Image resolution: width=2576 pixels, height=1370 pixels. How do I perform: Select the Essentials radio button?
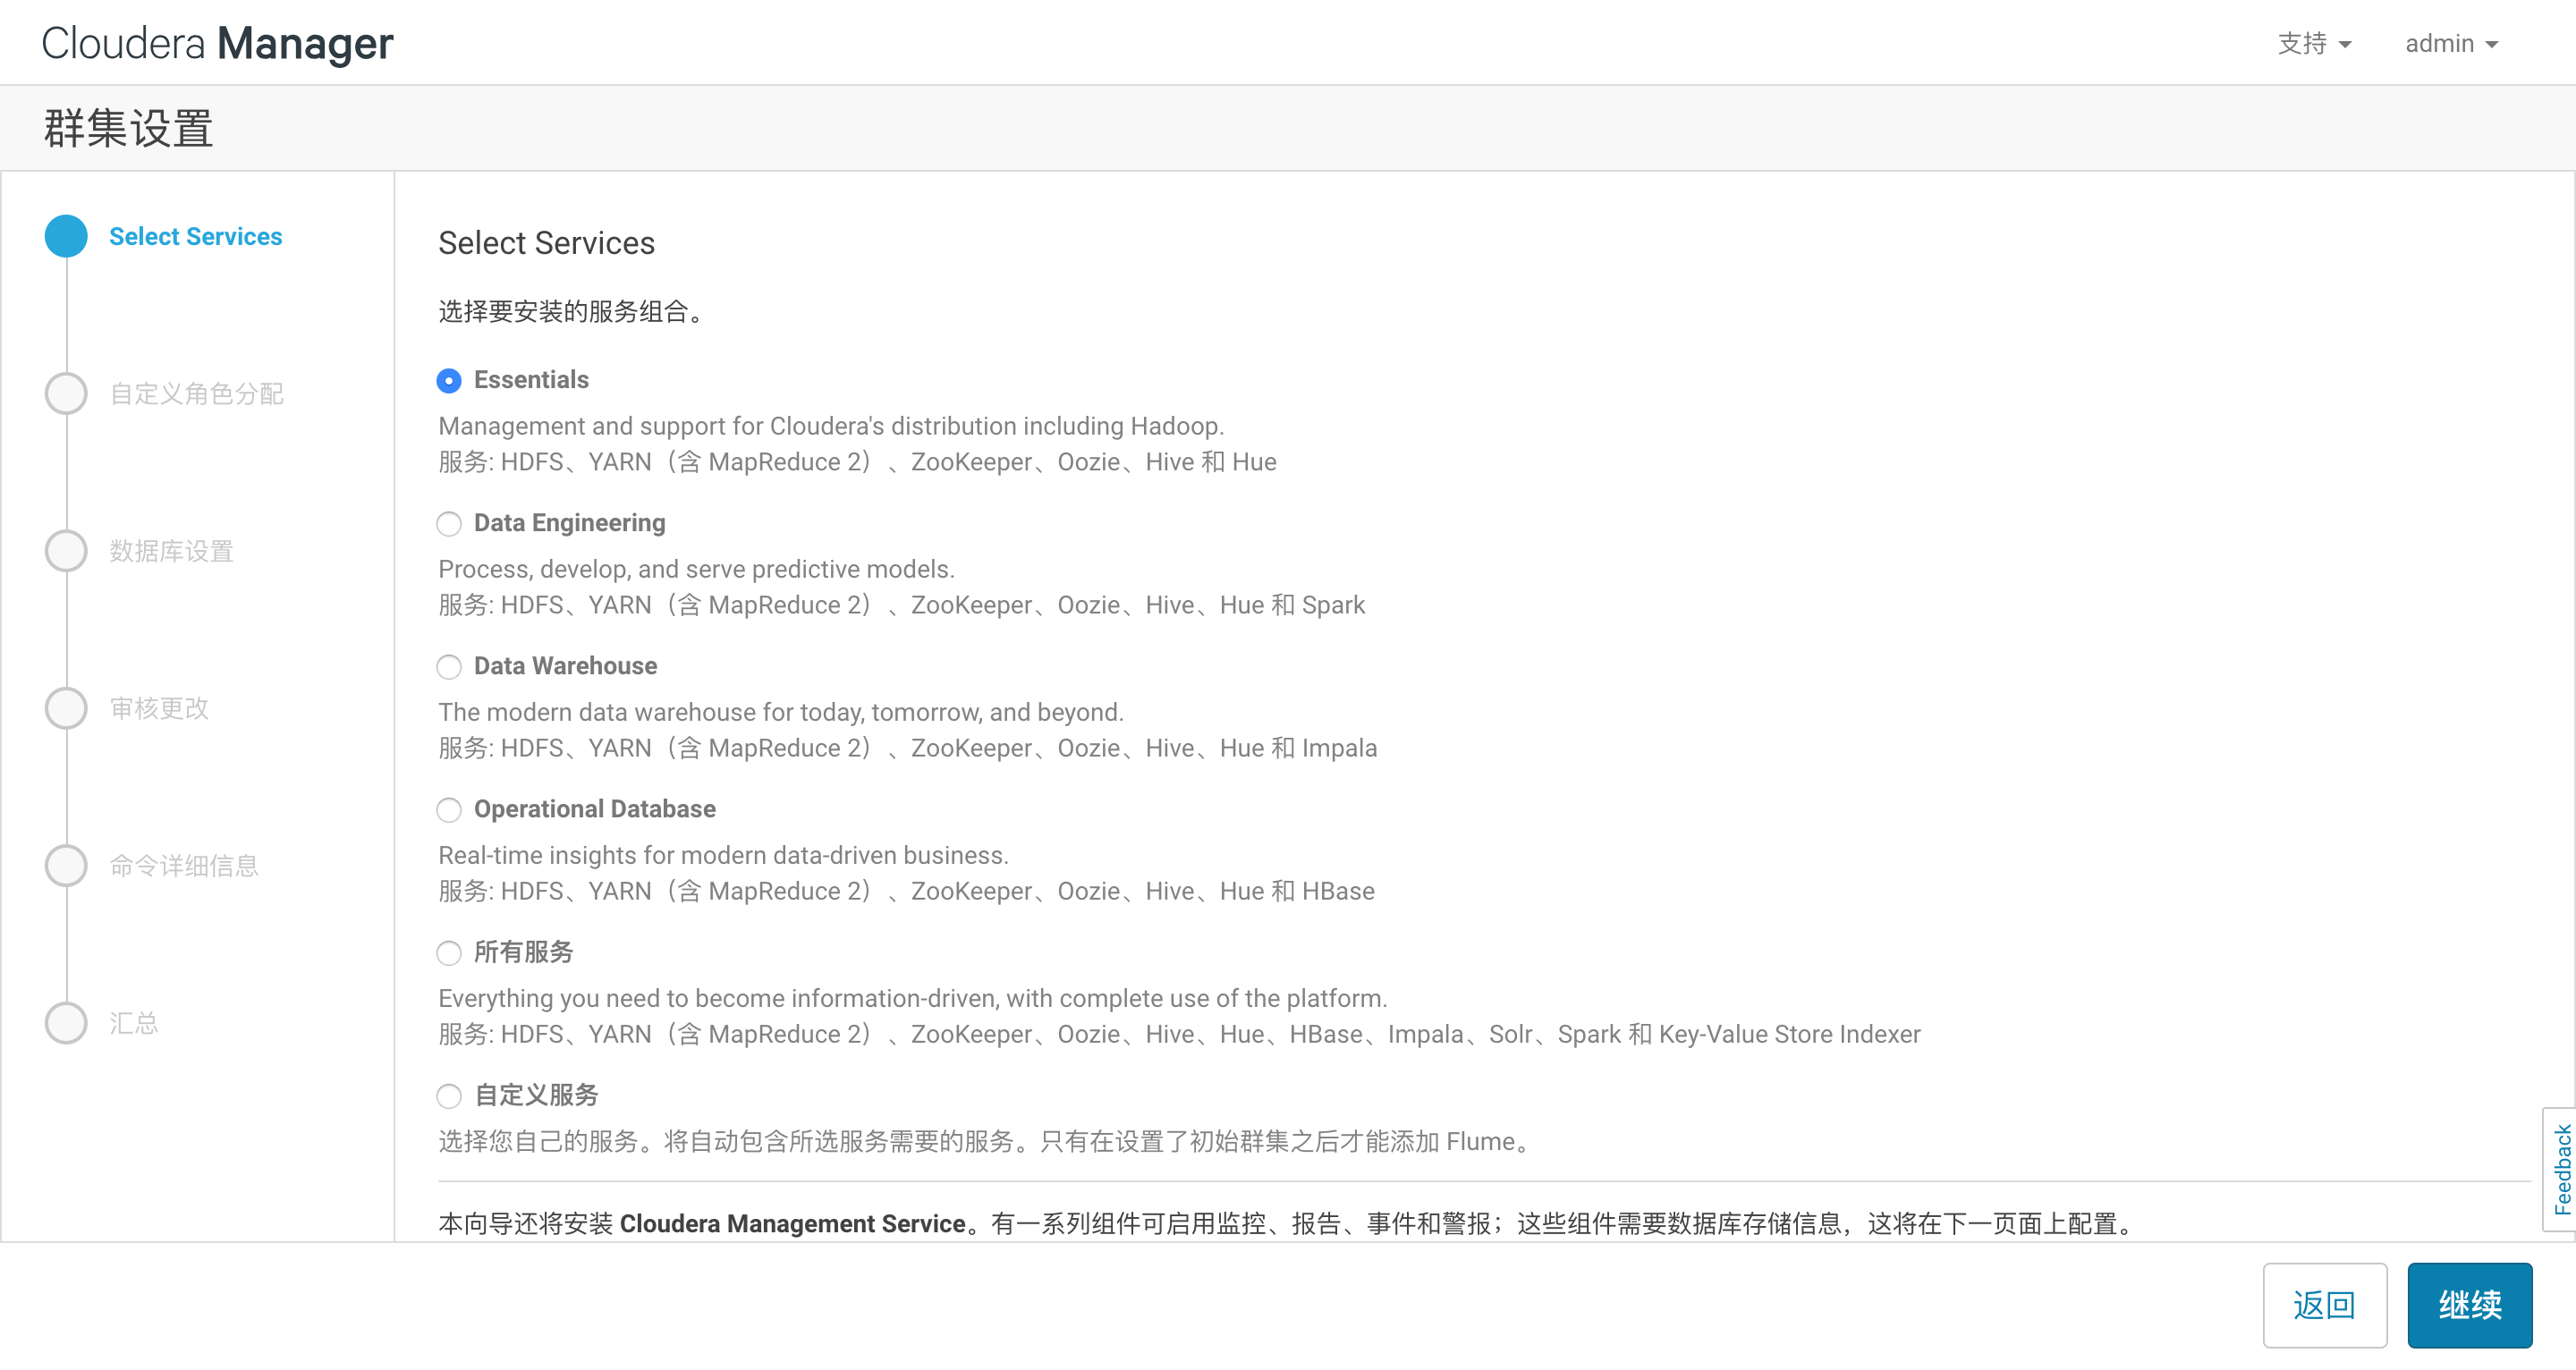(449, 381)
